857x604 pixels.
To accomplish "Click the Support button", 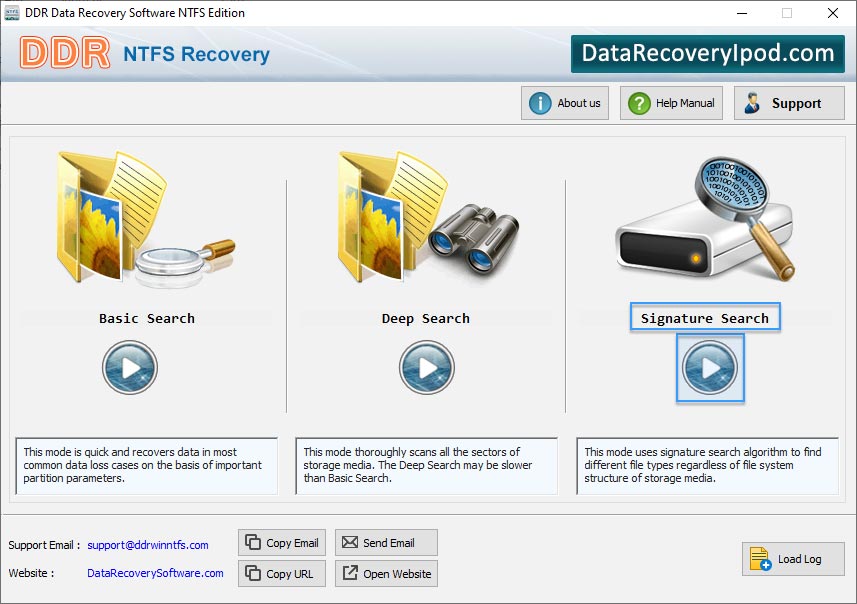I will click(x=789, y=103).
